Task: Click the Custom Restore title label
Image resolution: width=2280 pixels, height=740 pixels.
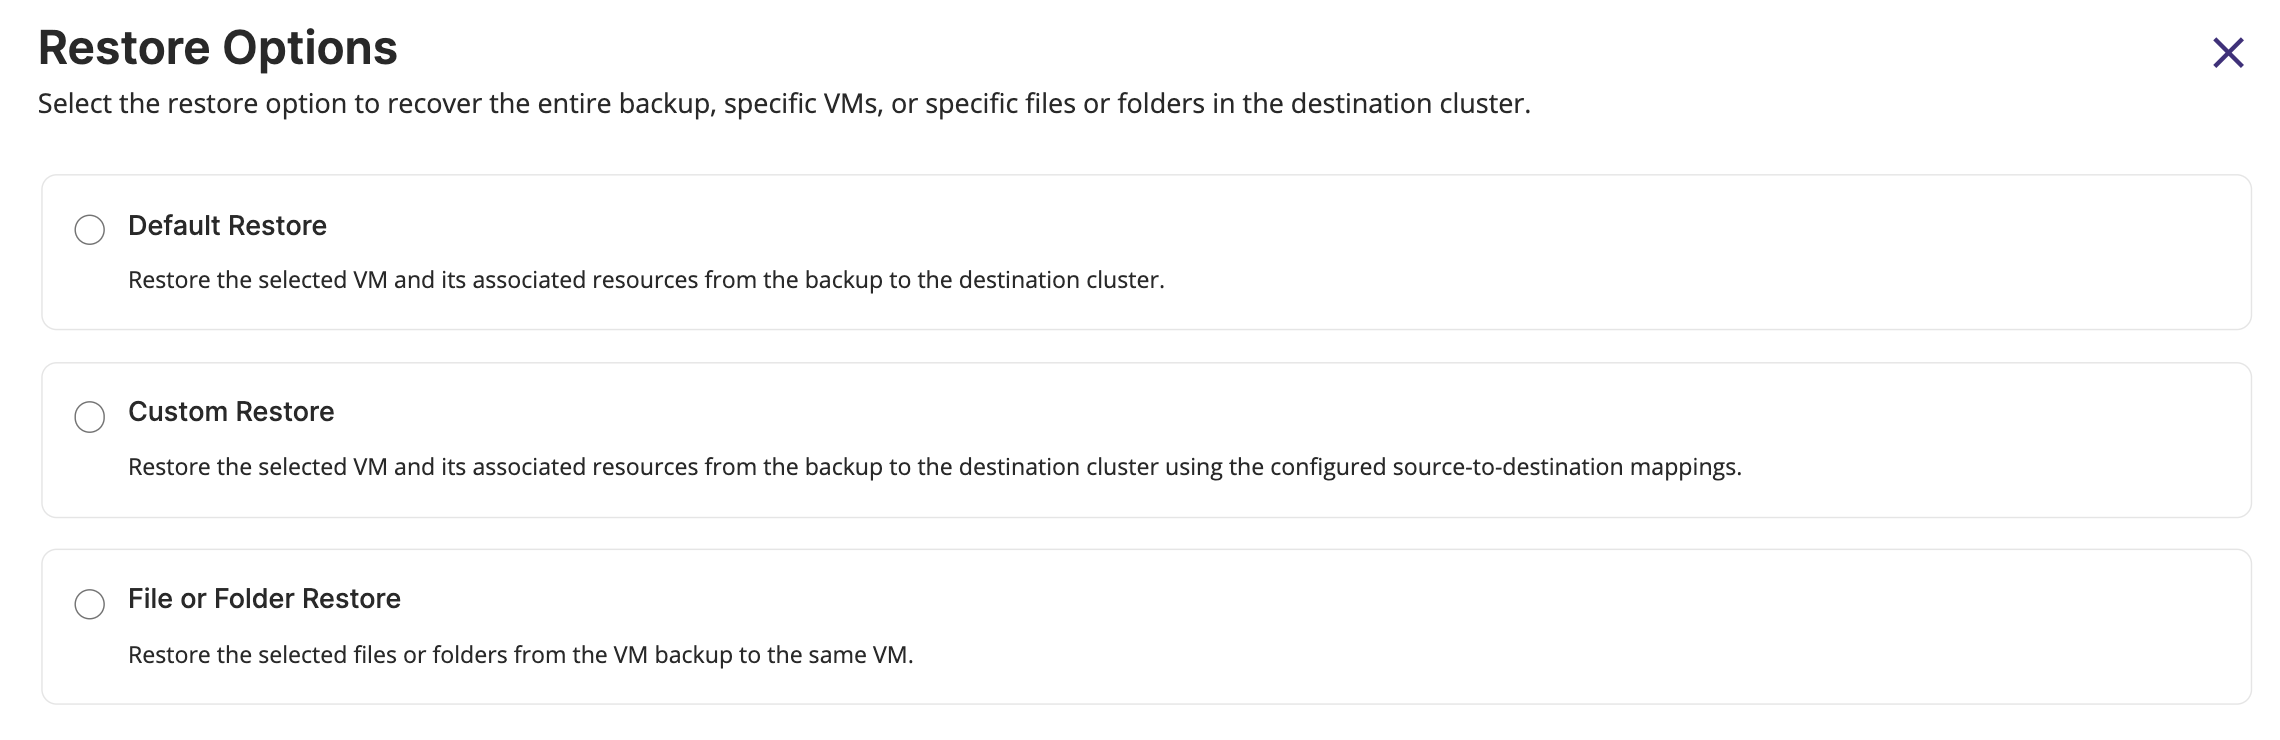Action: click(x=231, y=412)
